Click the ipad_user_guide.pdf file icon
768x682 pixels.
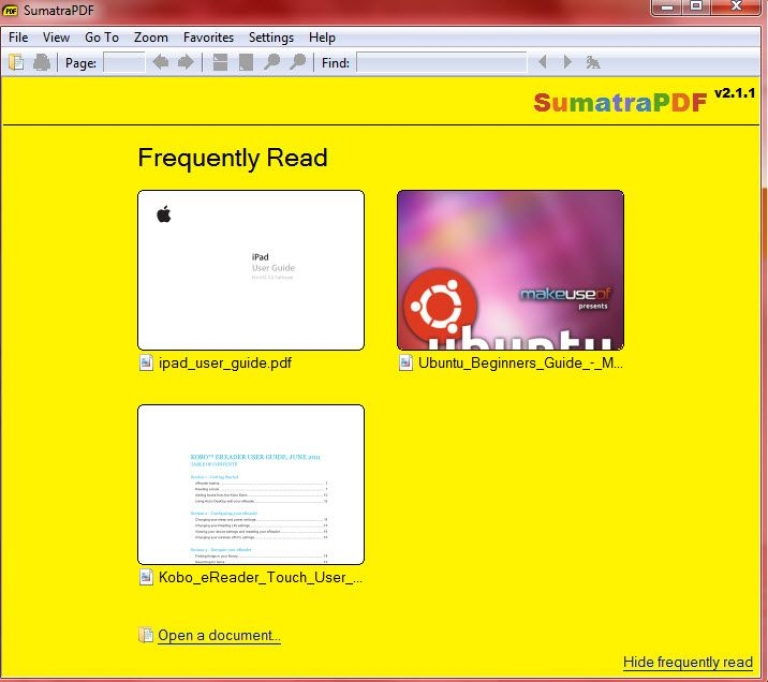(x=146, y=363)
